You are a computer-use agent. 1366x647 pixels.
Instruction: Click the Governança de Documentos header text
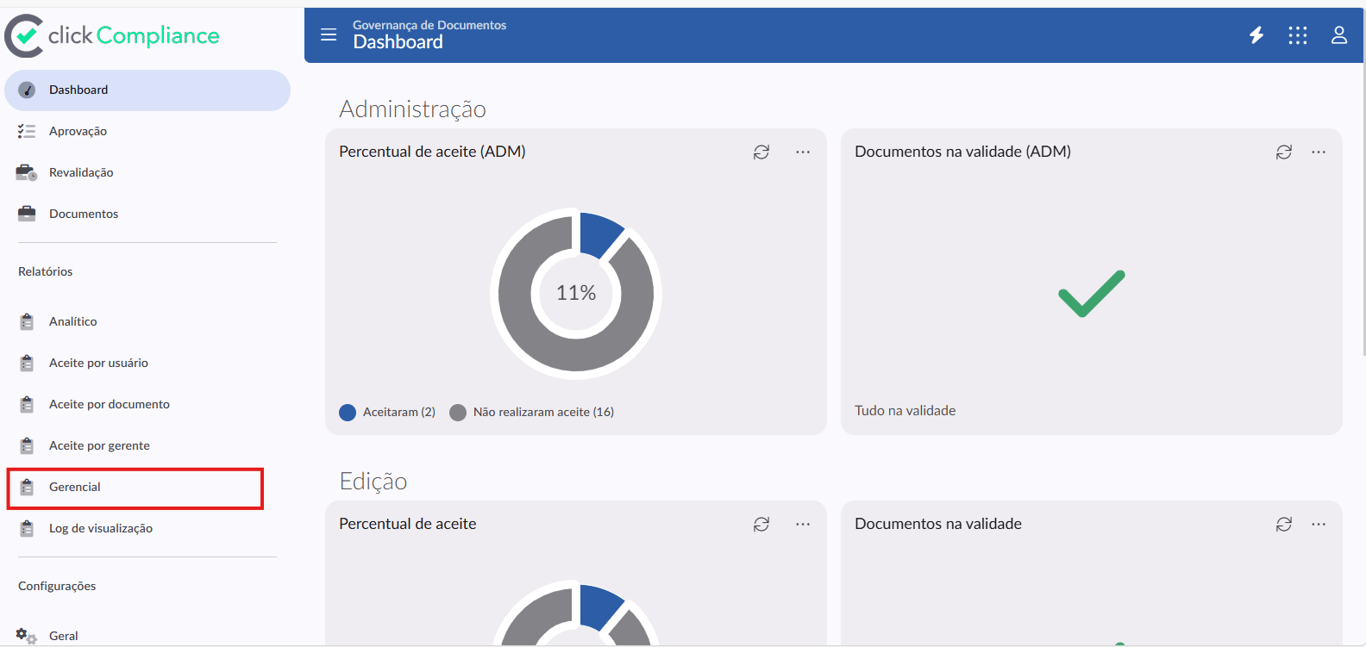point(430,25)
